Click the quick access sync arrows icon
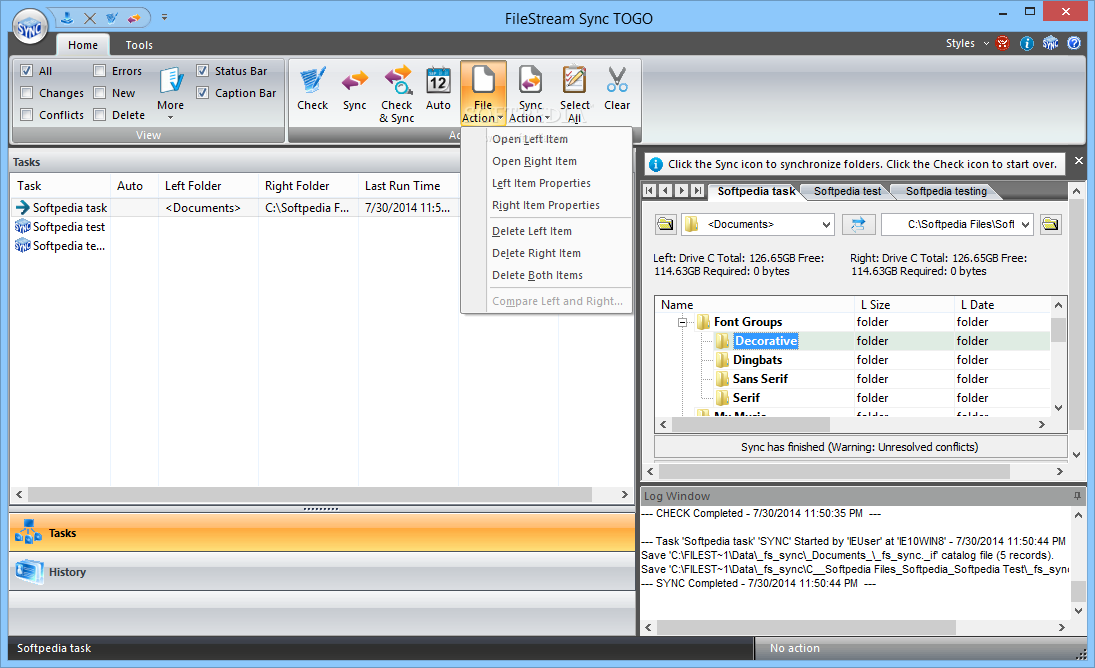The width and height of the screenshot is (1095, 668). [x=134, y=18]
